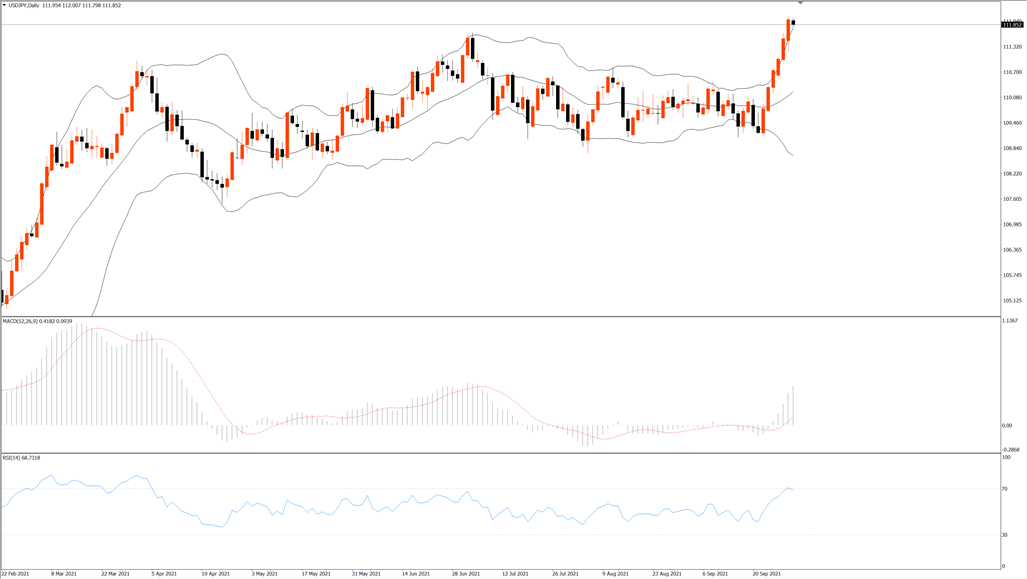Click the 9 Aug 2021 date label
1027x579 pixels.
pyautogui.click(x=615, y=574)
